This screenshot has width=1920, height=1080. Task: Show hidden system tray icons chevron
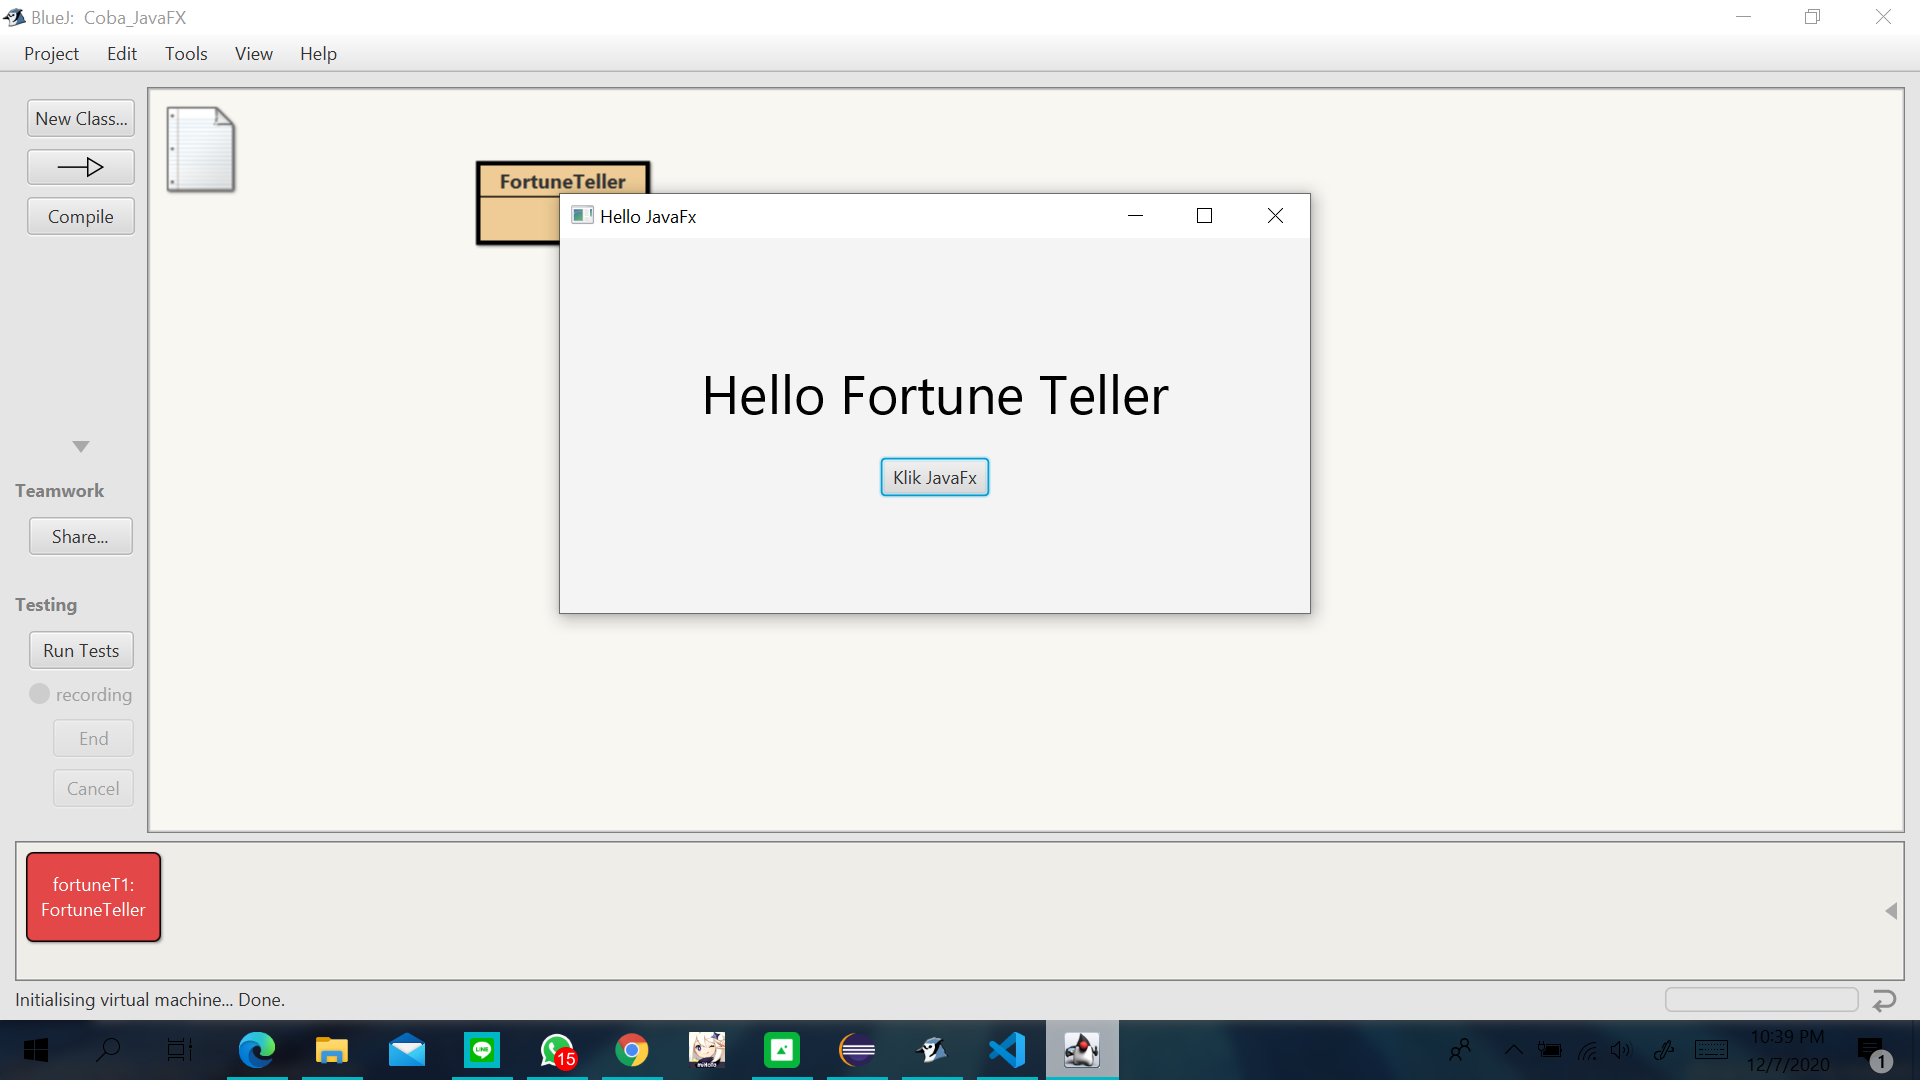pyautogui.click(x=1513, y=1050)
